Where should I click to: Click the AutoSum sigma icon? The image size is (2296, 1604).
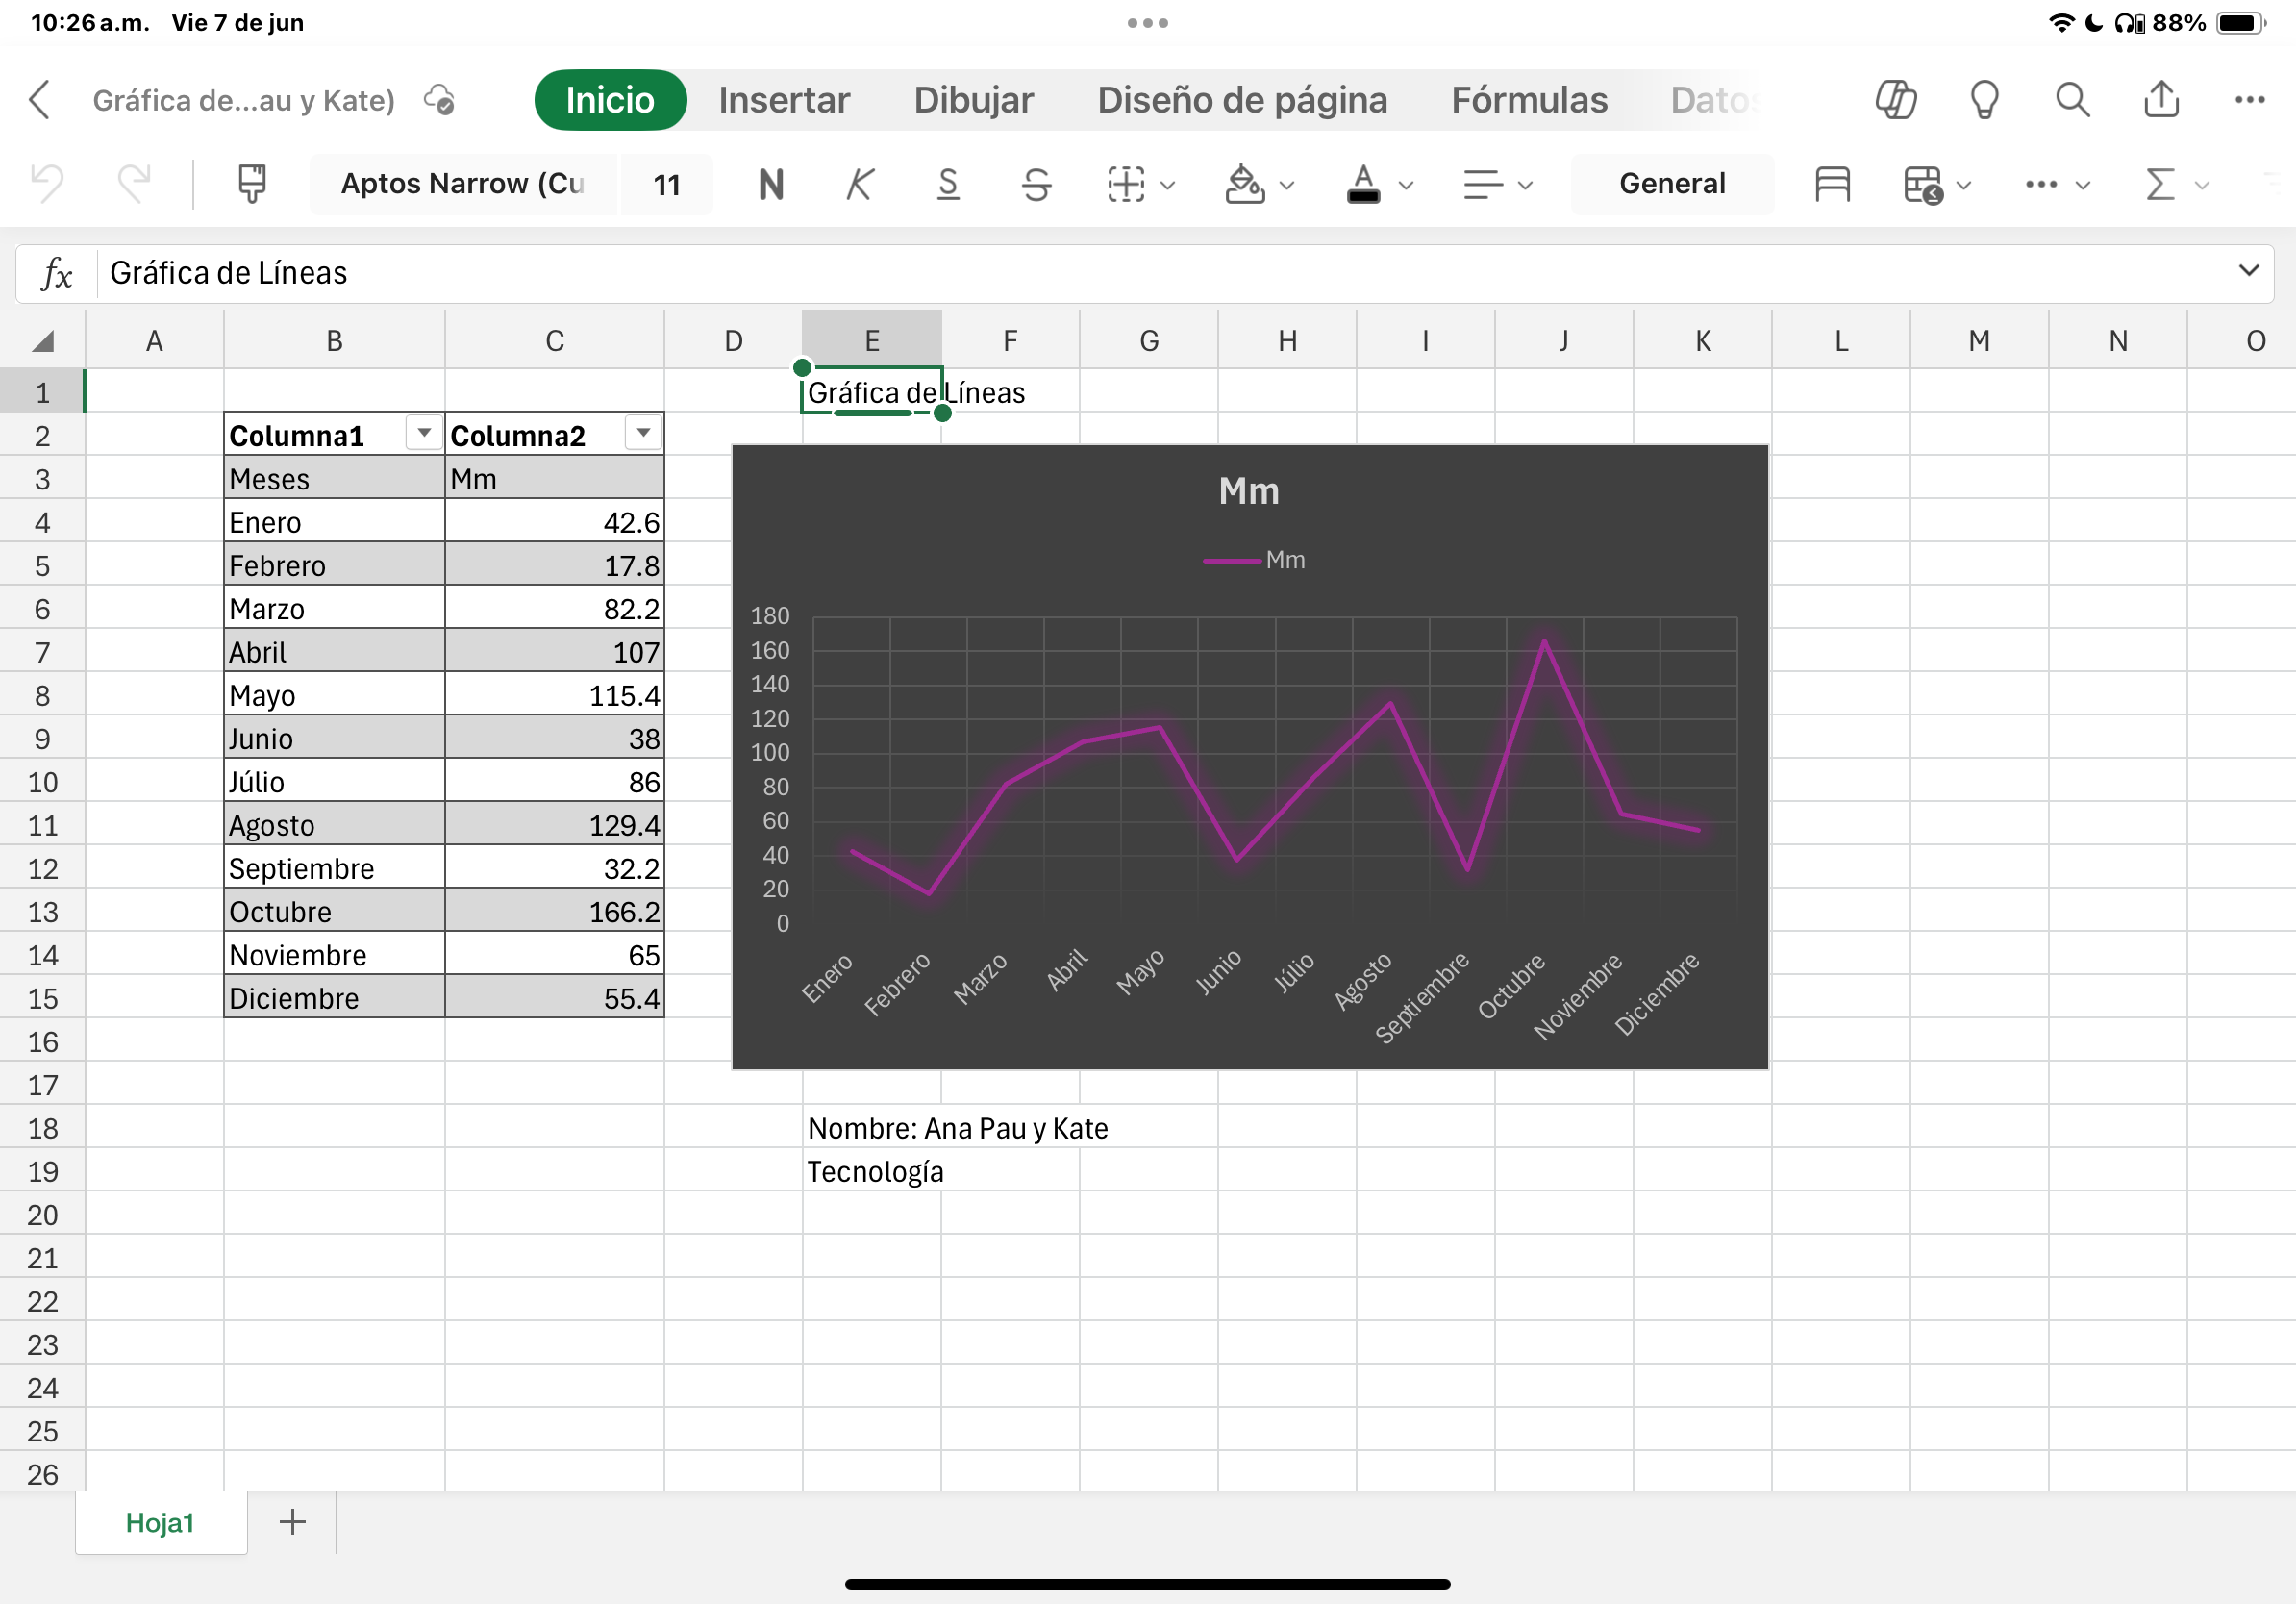pyautogui.click(x=2160, y=184)
